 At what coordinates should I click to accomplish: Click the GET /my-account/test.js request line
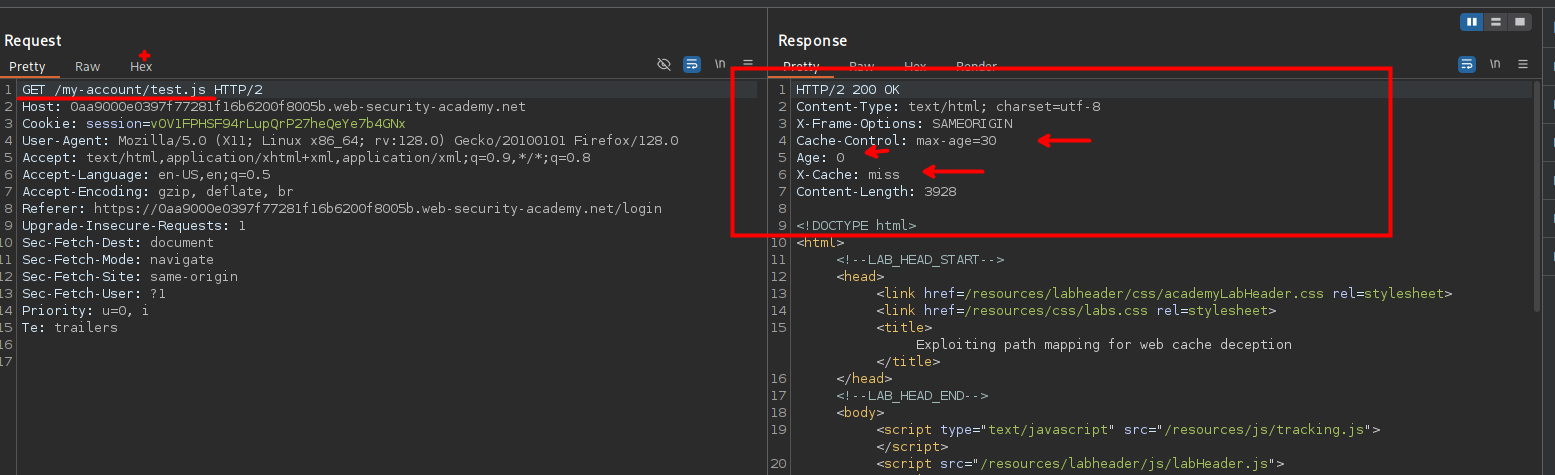[142, 90]
